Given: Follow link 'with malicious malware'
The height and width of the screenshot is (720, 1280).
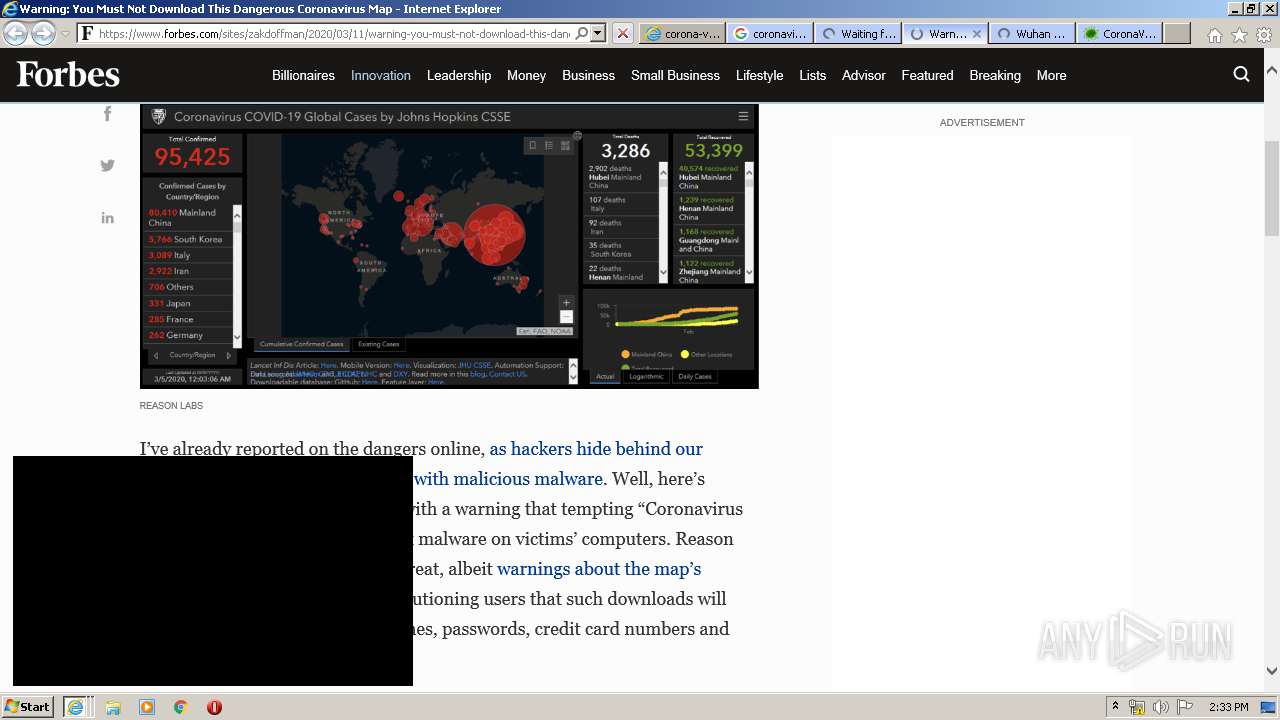Looking at the screenshot, I should 508,479.
